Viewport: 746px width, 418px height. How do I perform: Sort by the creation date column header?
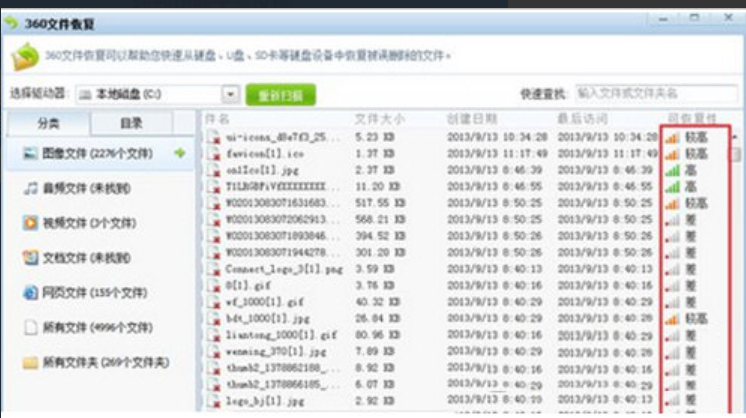pos(469,119)
